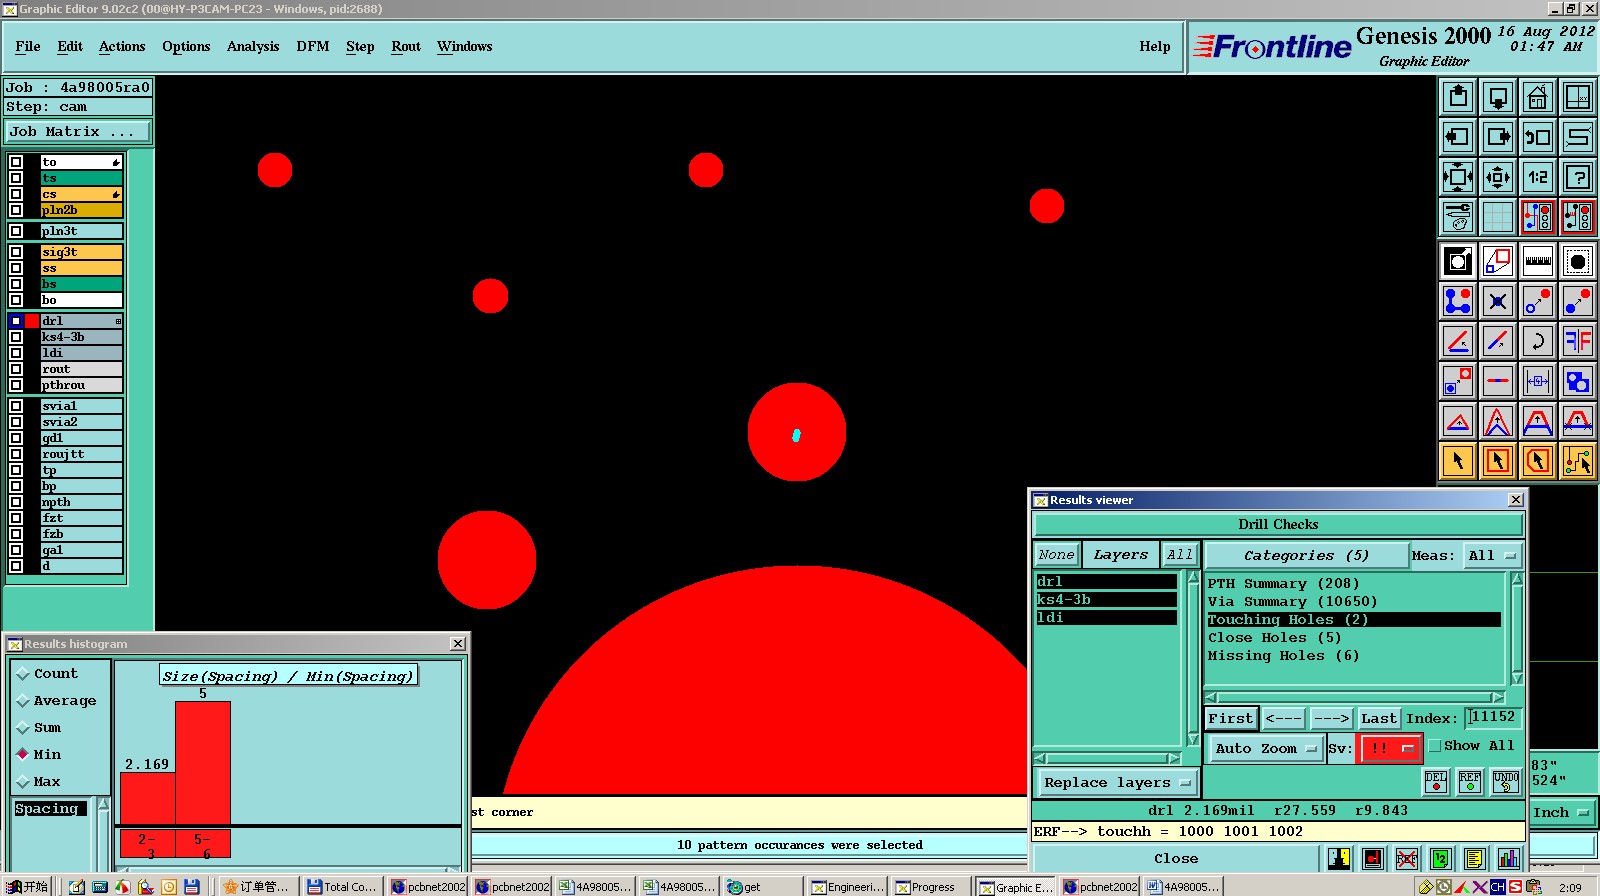Click the Index input field

point(1494,718)
